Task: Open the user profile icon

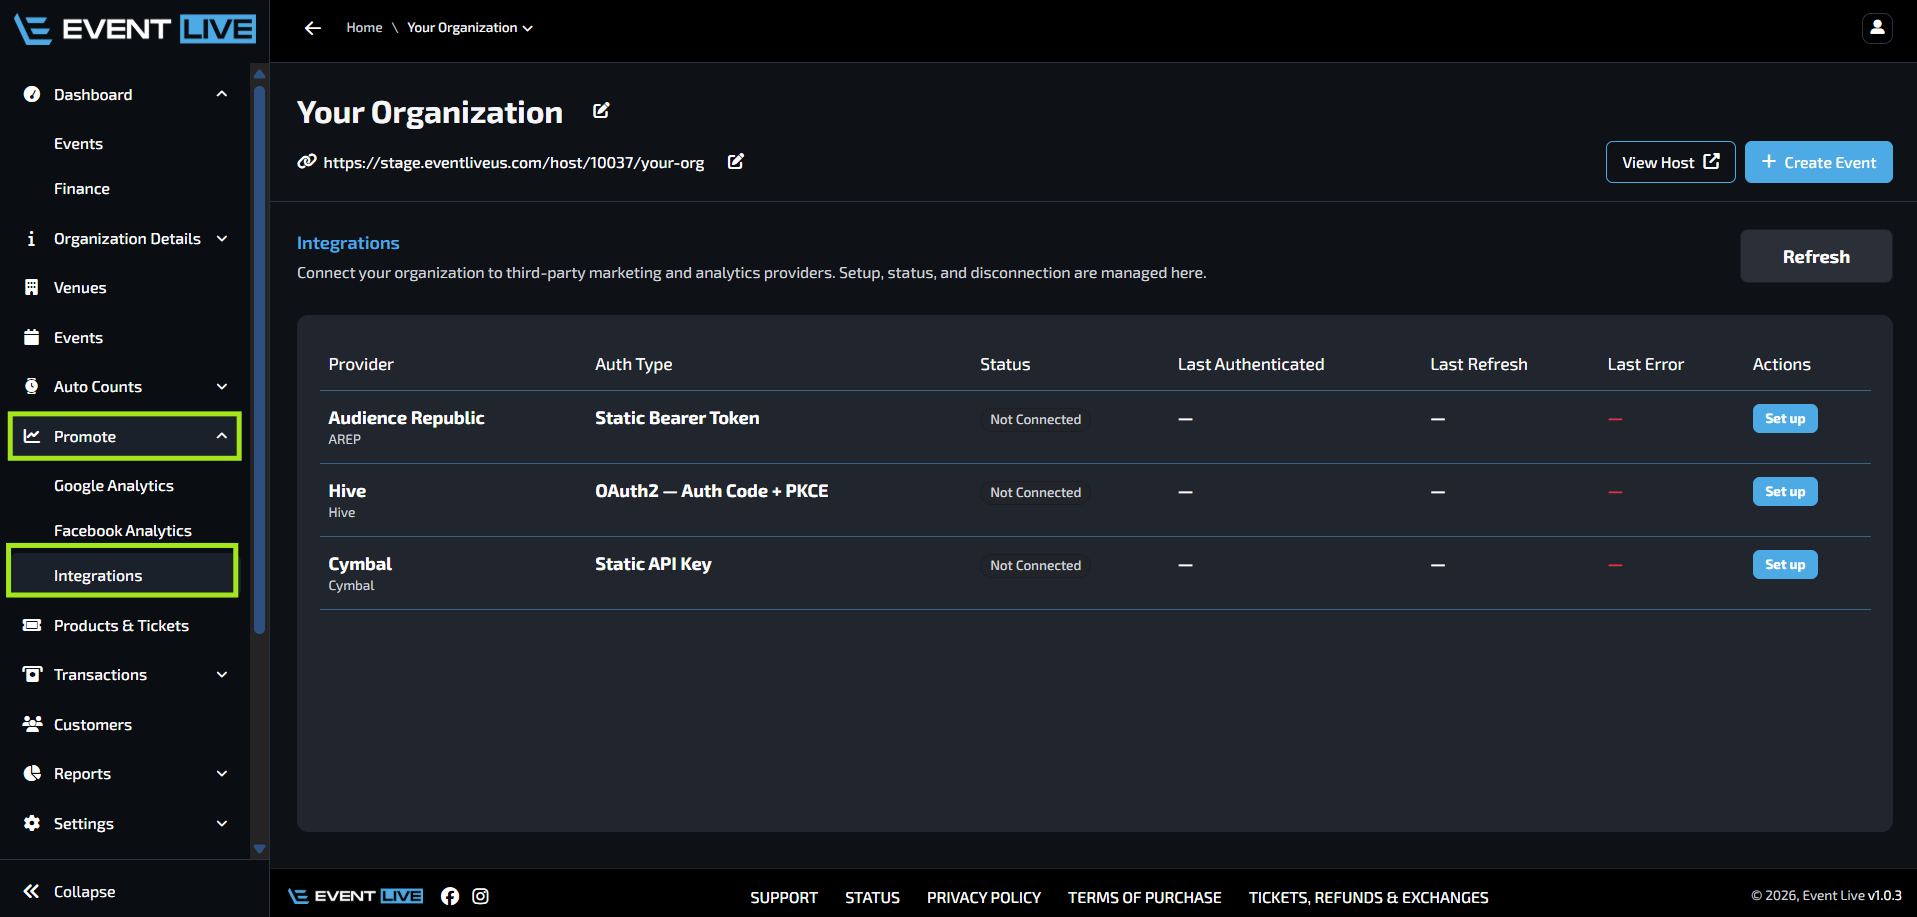Action: (x=1877, y=28)
